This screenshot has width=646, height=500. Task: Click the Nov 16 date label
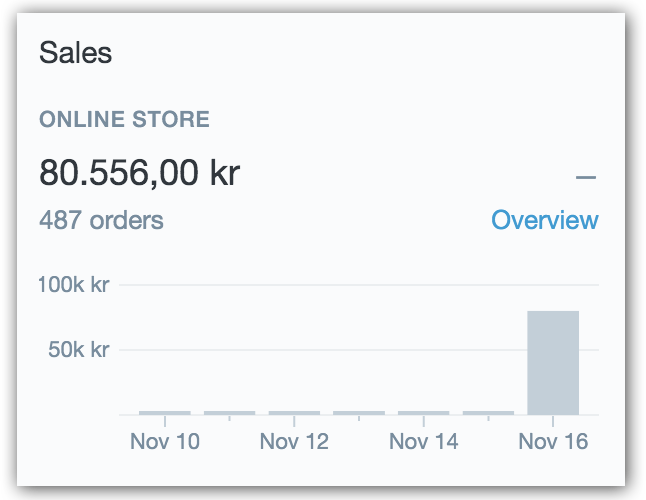(x=553, y=442)
